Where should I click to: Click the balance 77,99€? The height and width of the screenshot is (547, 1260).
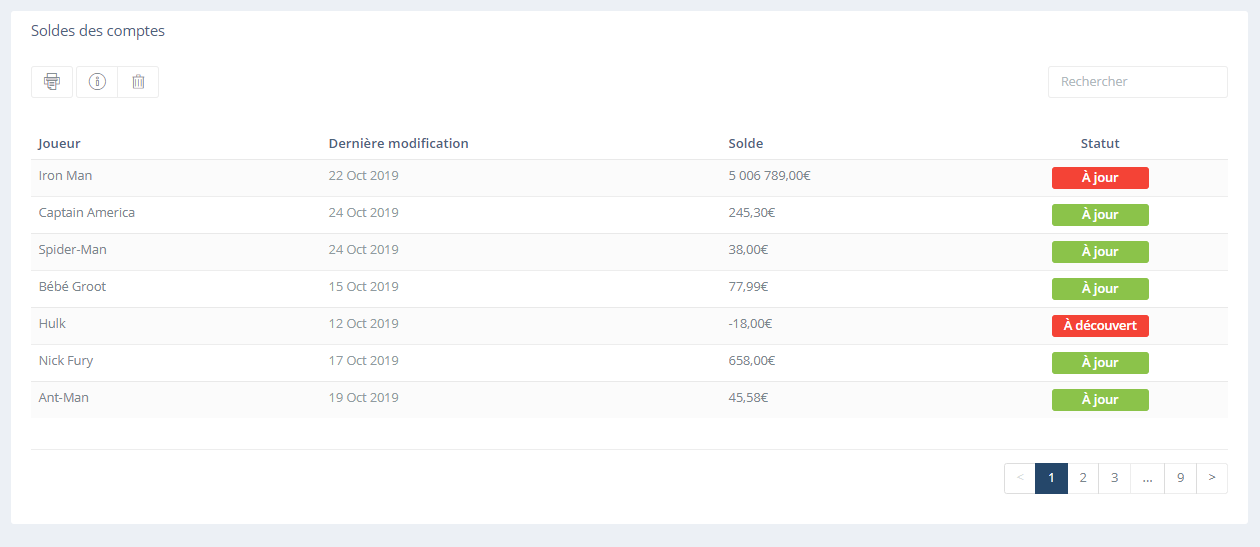[x=748, y=287]
